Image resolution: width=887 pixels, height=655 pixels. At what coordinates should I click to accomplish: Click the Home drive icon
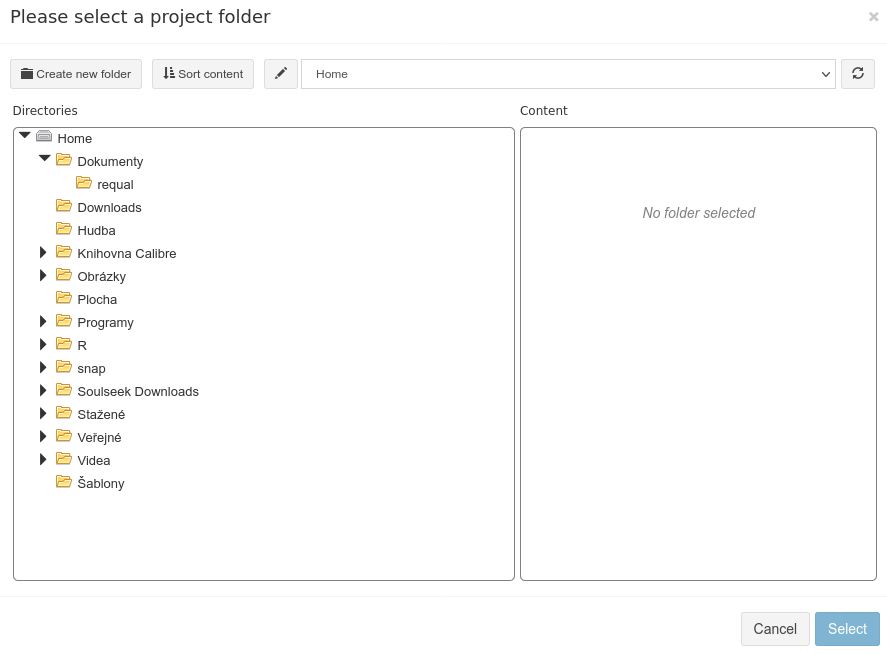pos(44,136)
